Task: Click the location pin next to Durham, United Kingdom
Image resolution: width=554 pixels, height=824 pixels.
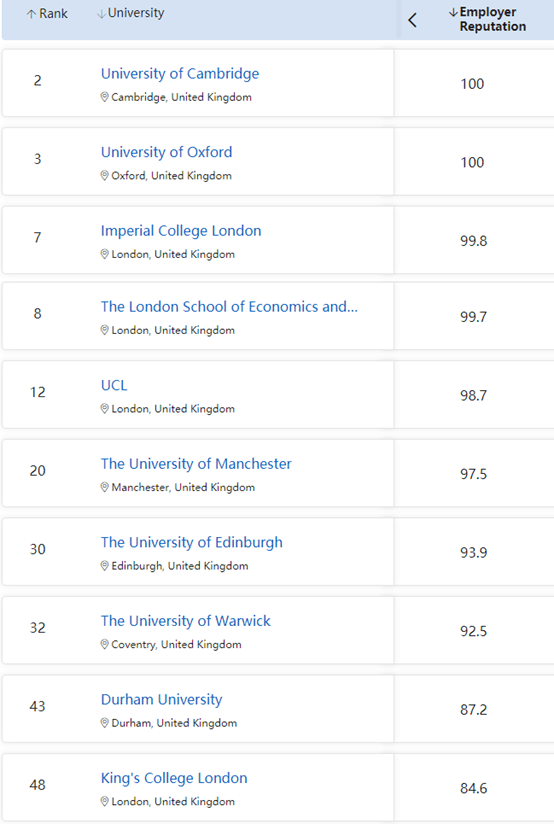Action: point(105,723)
